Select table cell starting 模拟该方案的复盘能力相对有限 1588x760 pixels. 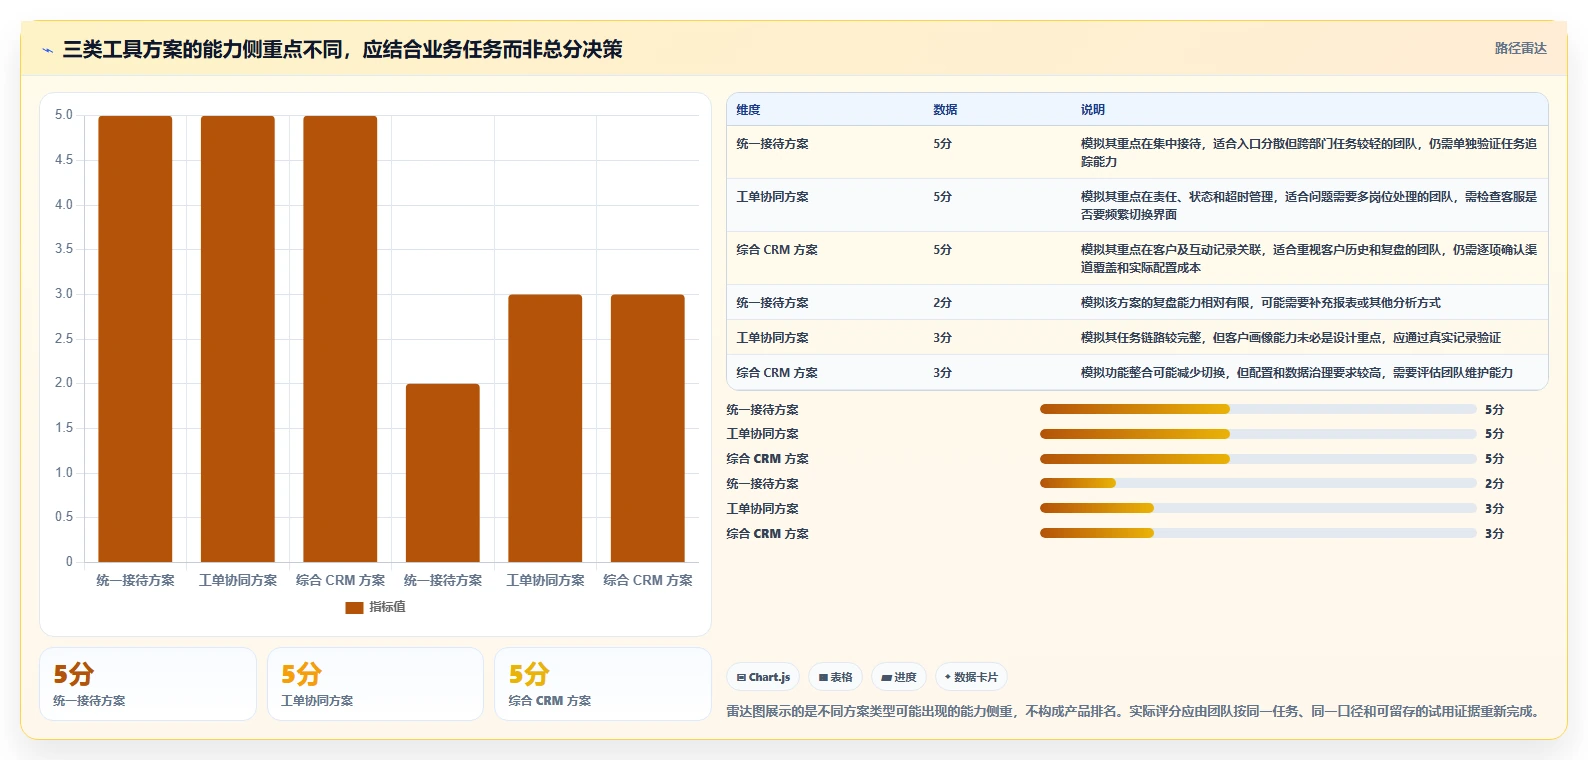[x=1309, y=302]
